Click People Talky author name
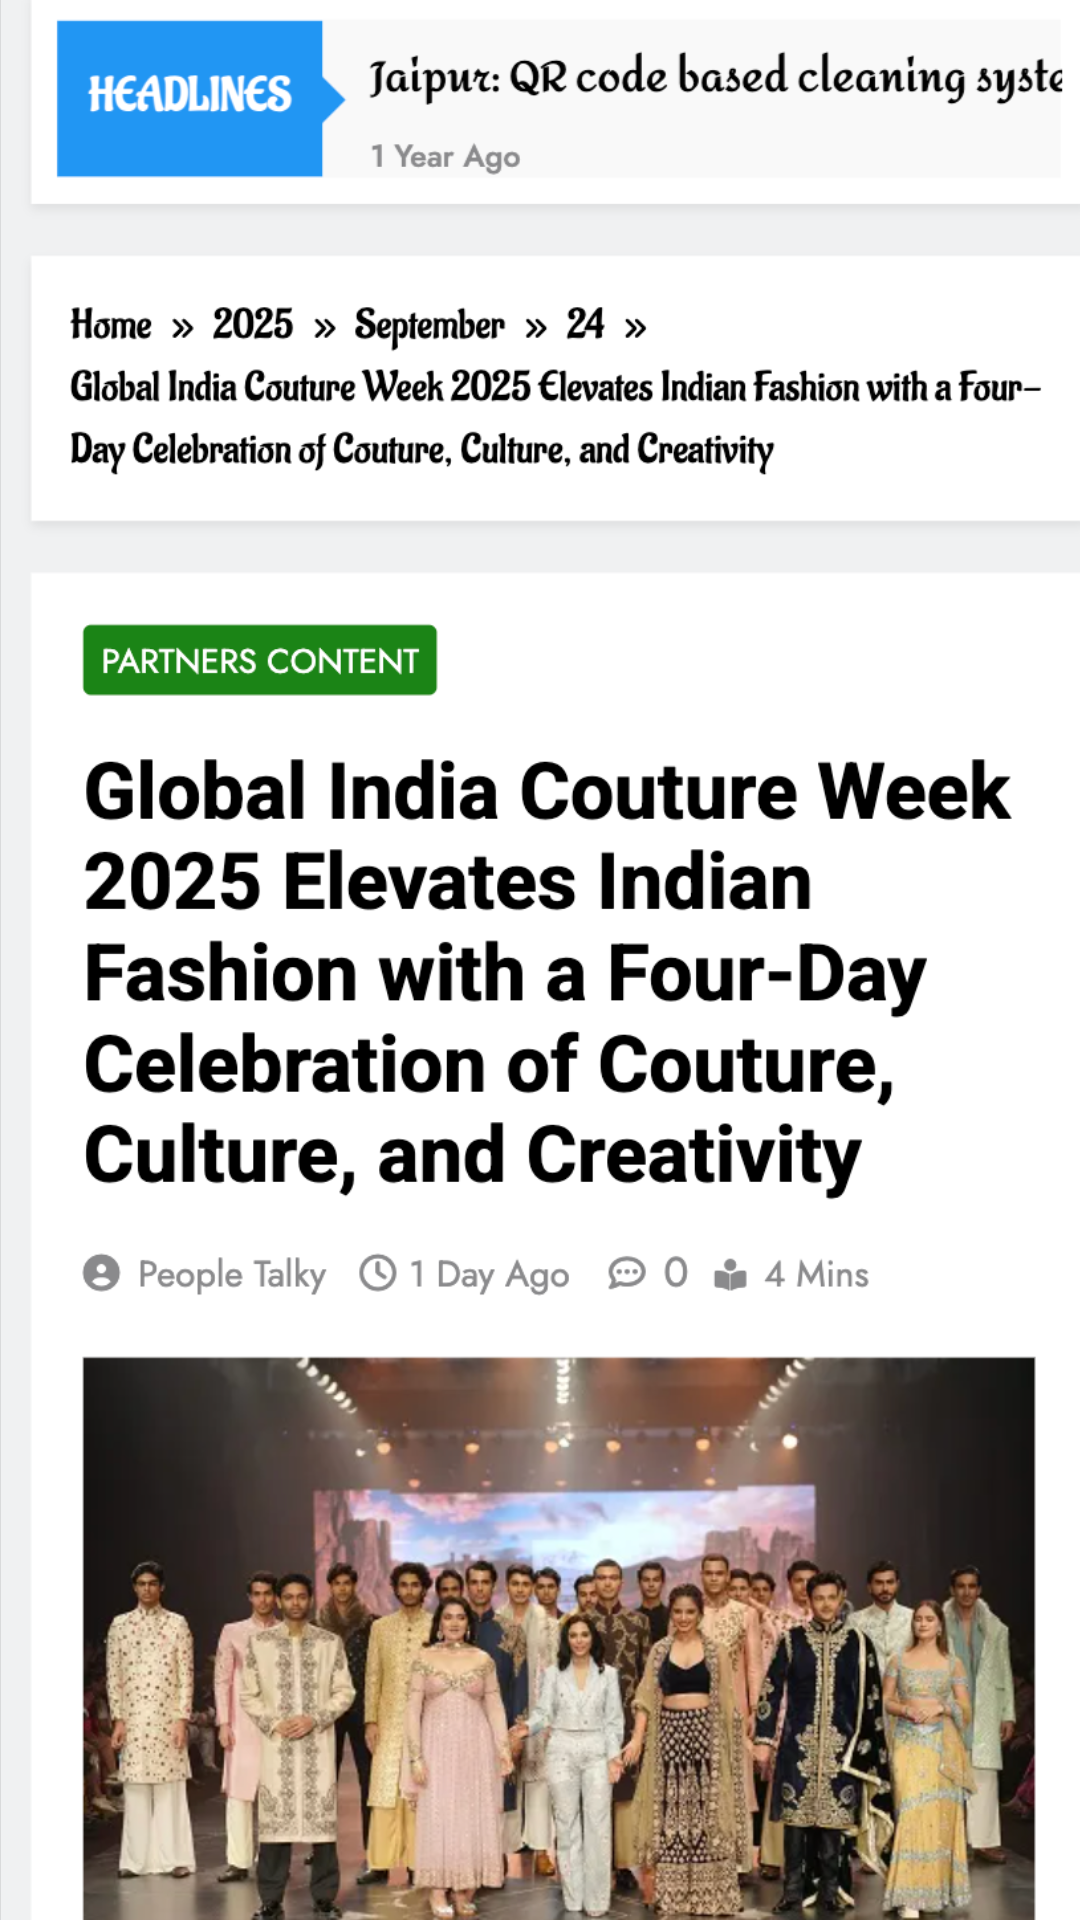The height and width of the screenshot is (1920, 1080). 232,1274
